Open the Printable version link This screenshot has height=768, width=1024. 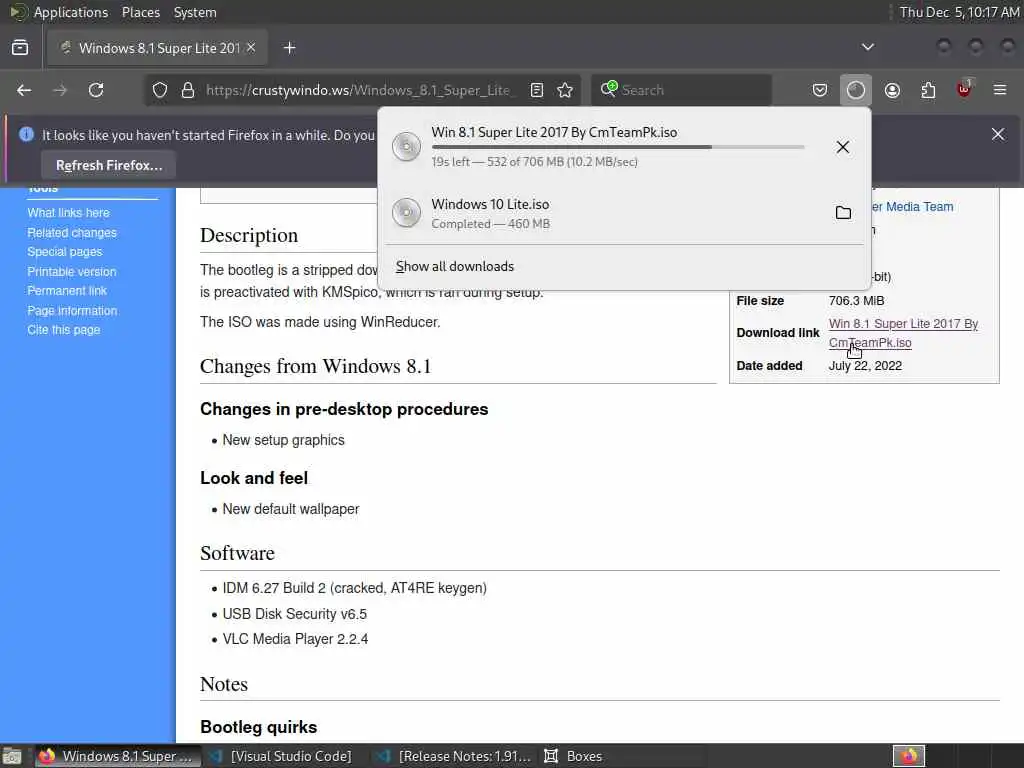click(x=72, y=272)
